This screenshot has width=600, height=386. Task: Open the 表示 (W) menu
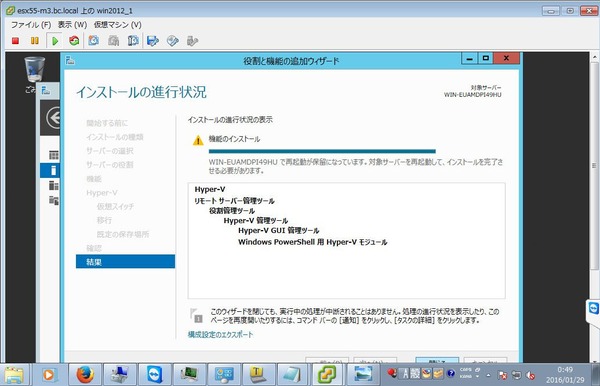(x=72, y=25)
